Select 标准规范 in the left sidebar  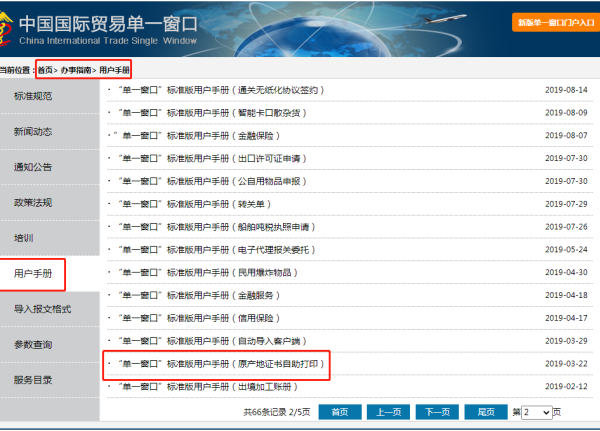click(x=33, y=96)
